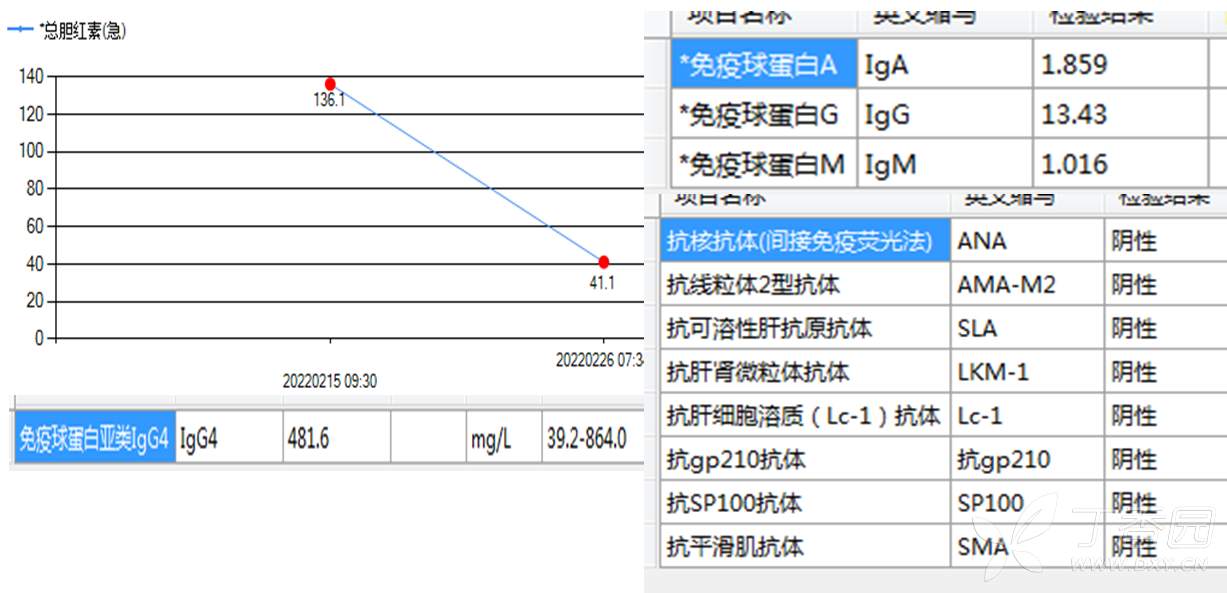Click the IgG4 result value 481.6

(308, 439)
